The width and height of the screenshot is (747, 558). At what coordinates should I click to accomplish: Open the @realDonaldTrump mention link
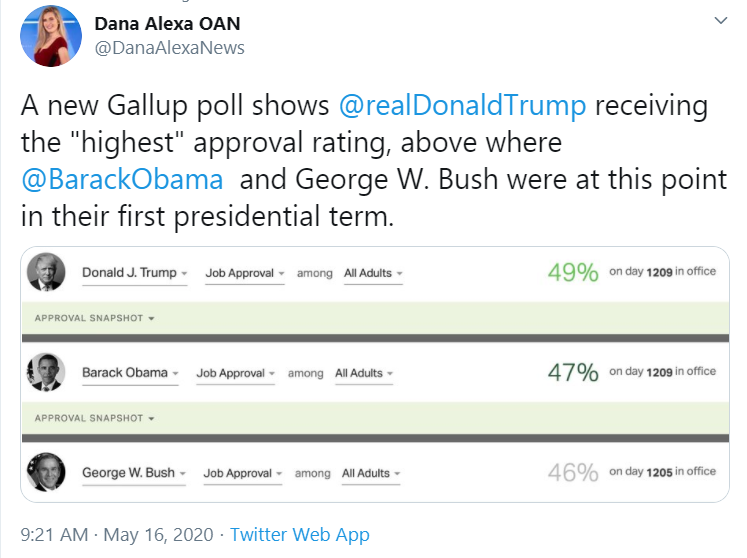[463, 107]
